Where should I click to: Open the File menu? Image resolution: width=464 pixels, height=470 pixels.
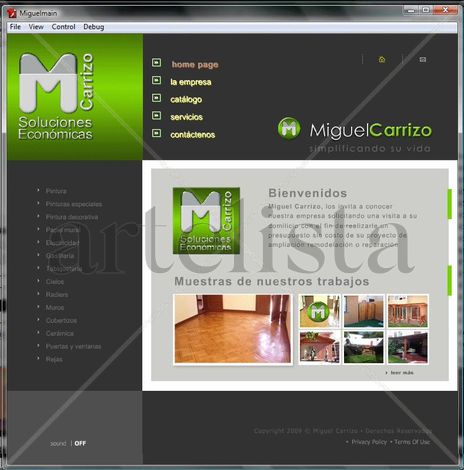click(x=15, y=27)
